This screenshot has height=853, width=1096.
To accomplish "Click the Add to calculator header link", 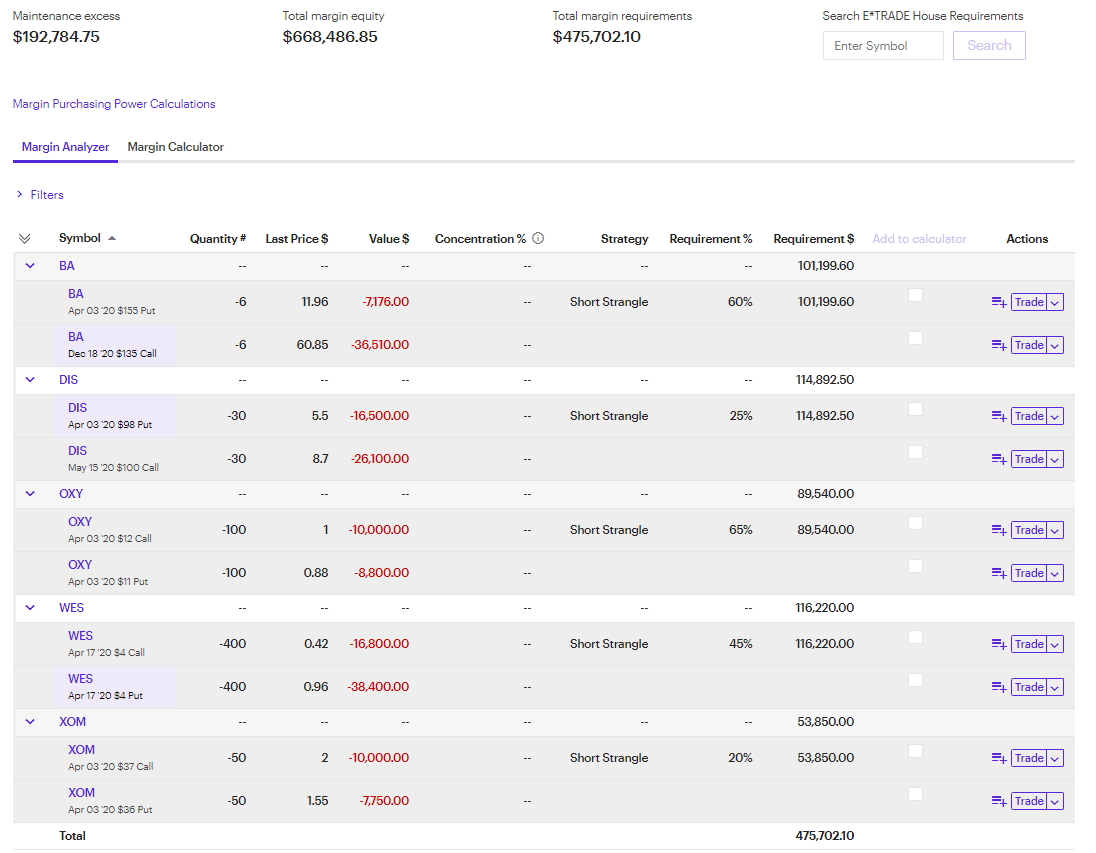I will (x=919, y=238).
